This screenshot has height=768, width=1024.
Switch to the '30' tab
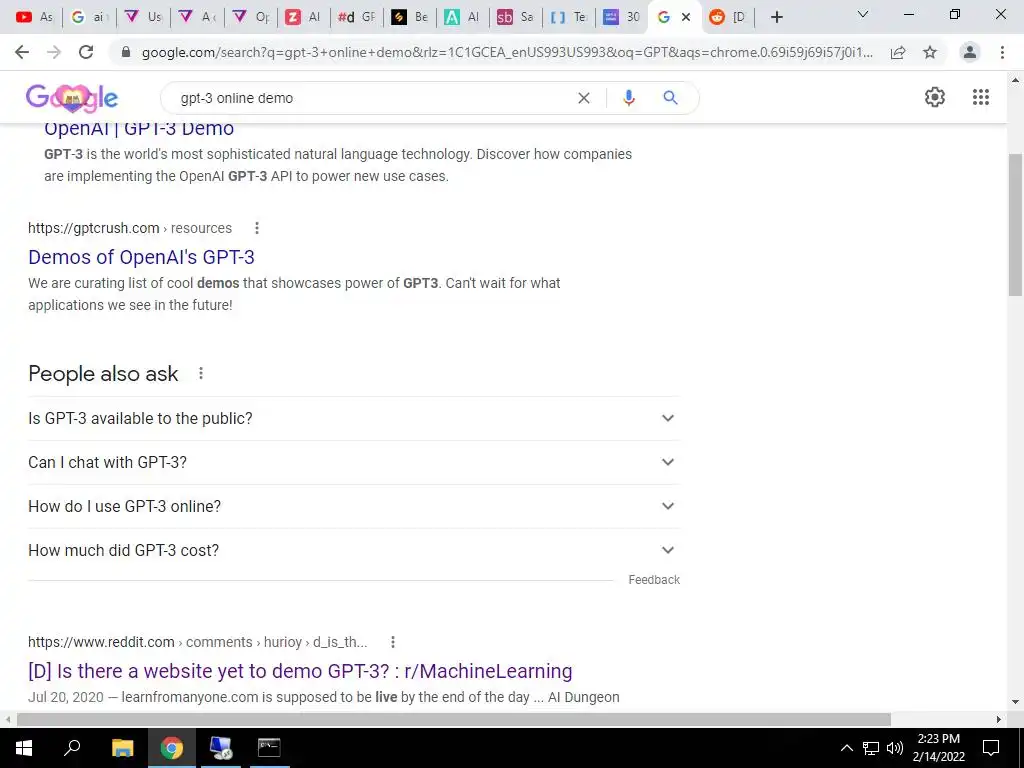[x=622, y=17]
